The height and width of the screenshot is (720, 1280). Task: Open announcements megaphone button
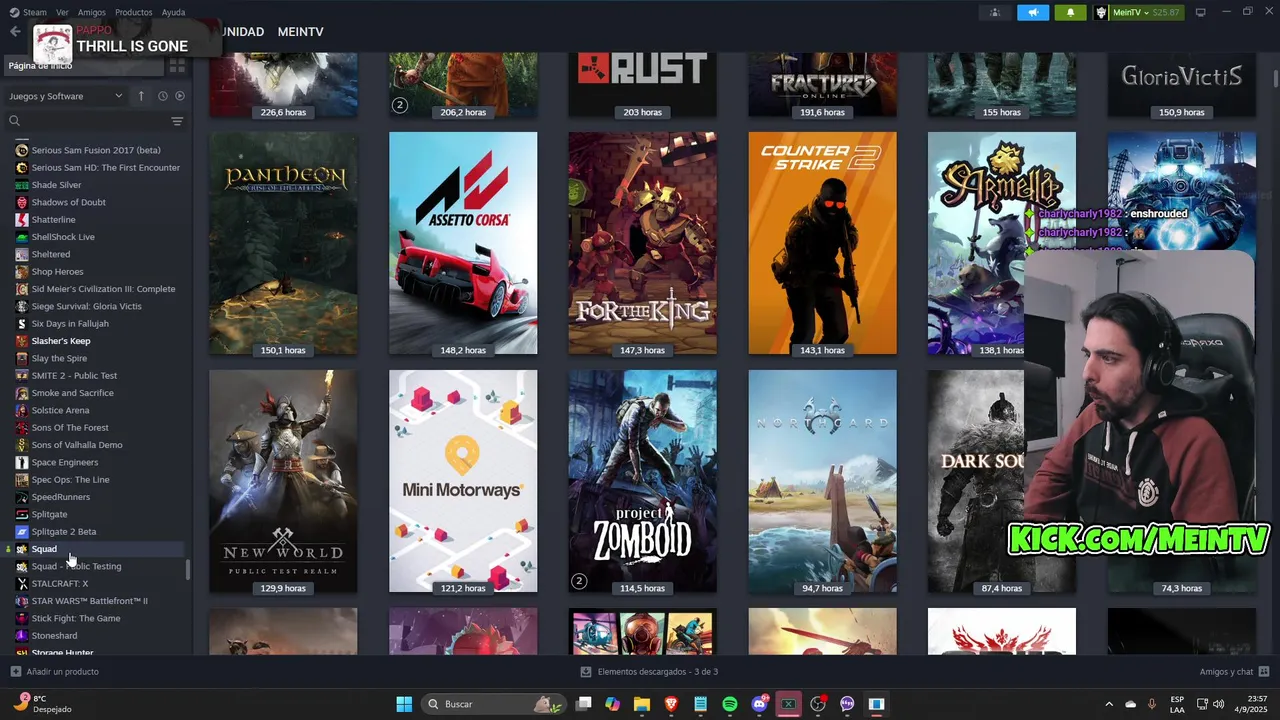point(1033,12)
